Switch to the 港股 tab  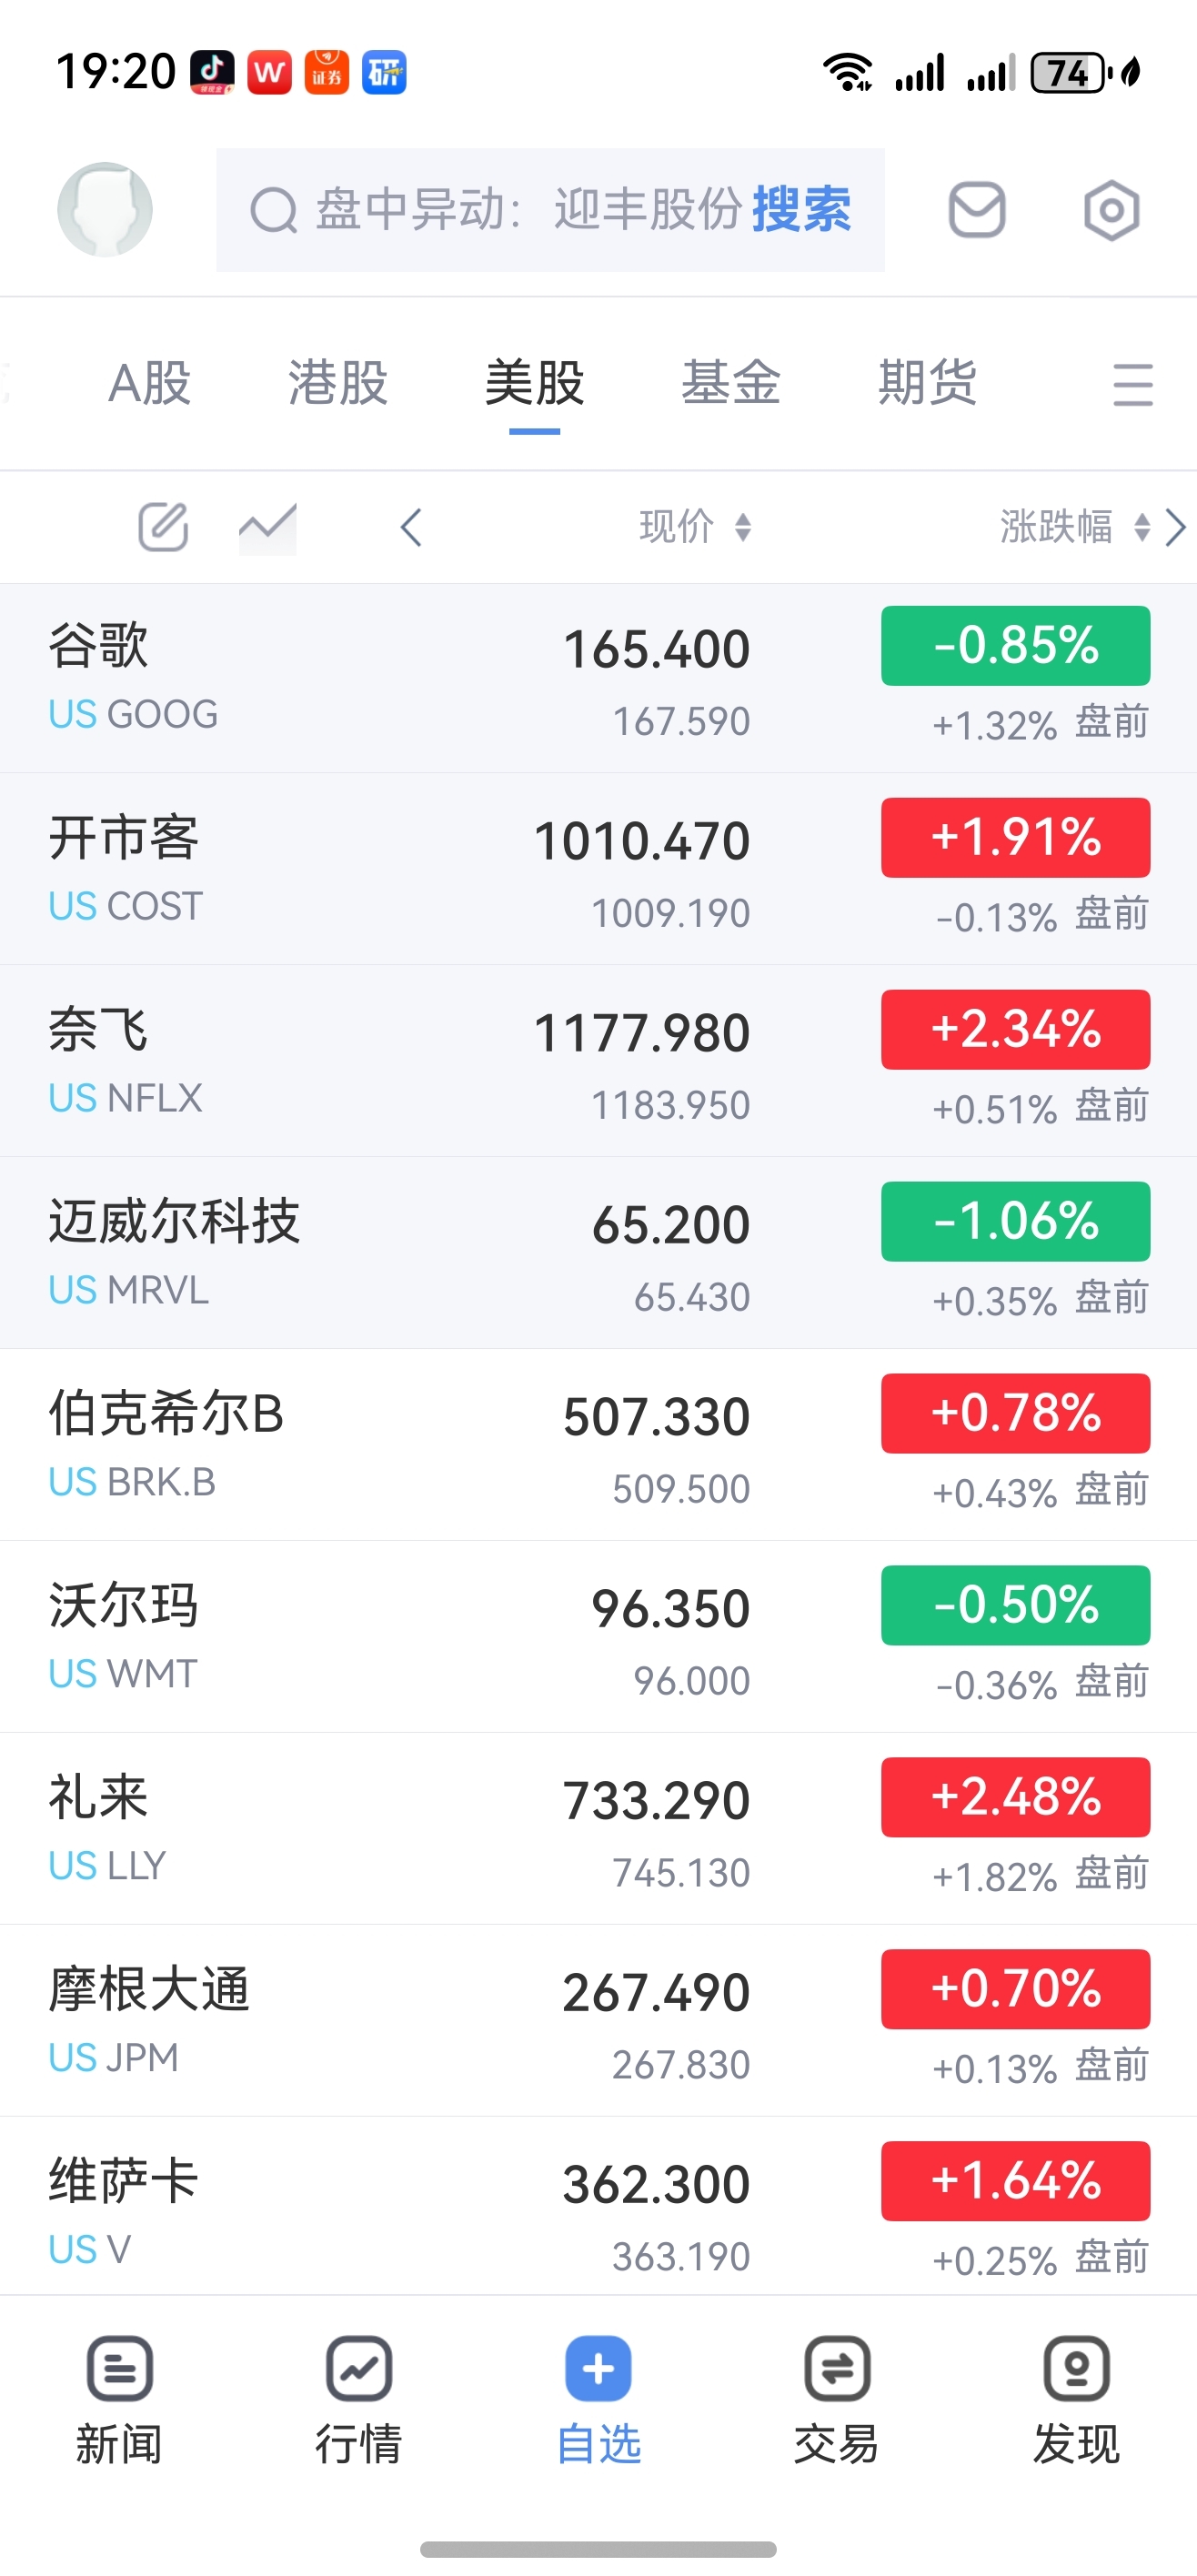(x=338, y=384)
